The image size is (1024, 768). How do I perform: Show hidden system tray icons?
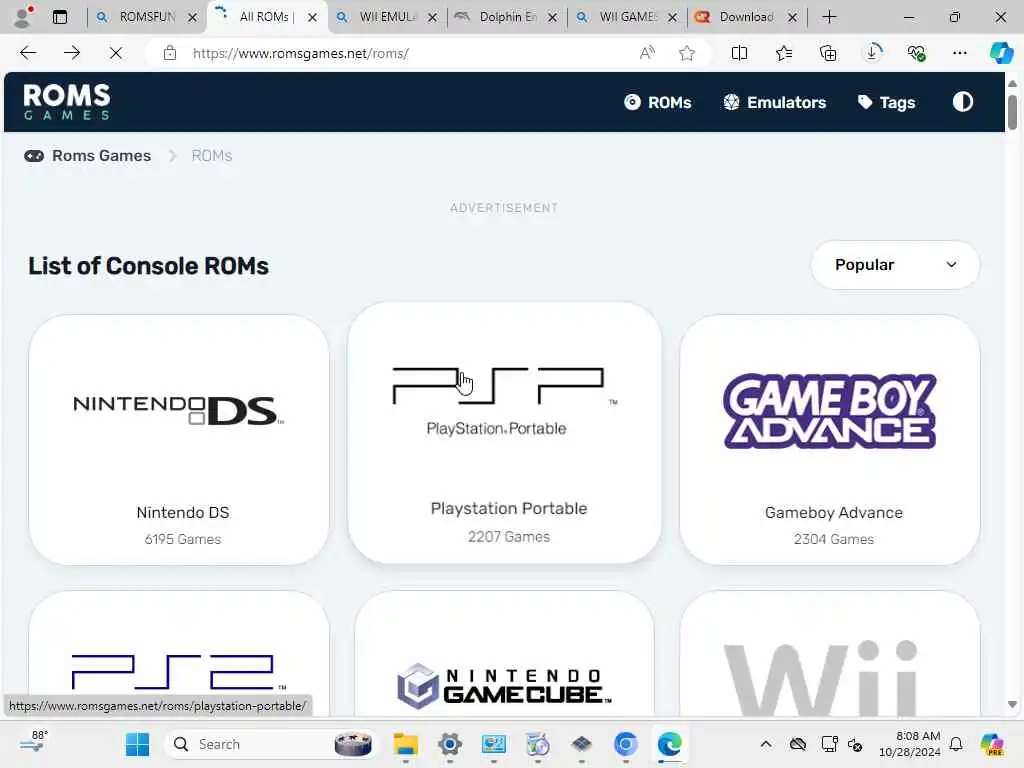(x=766, y=744)
